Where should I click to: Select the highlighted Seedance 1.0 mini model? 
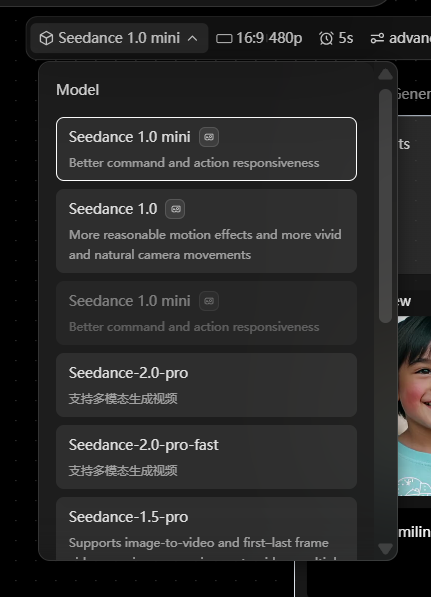206,149
